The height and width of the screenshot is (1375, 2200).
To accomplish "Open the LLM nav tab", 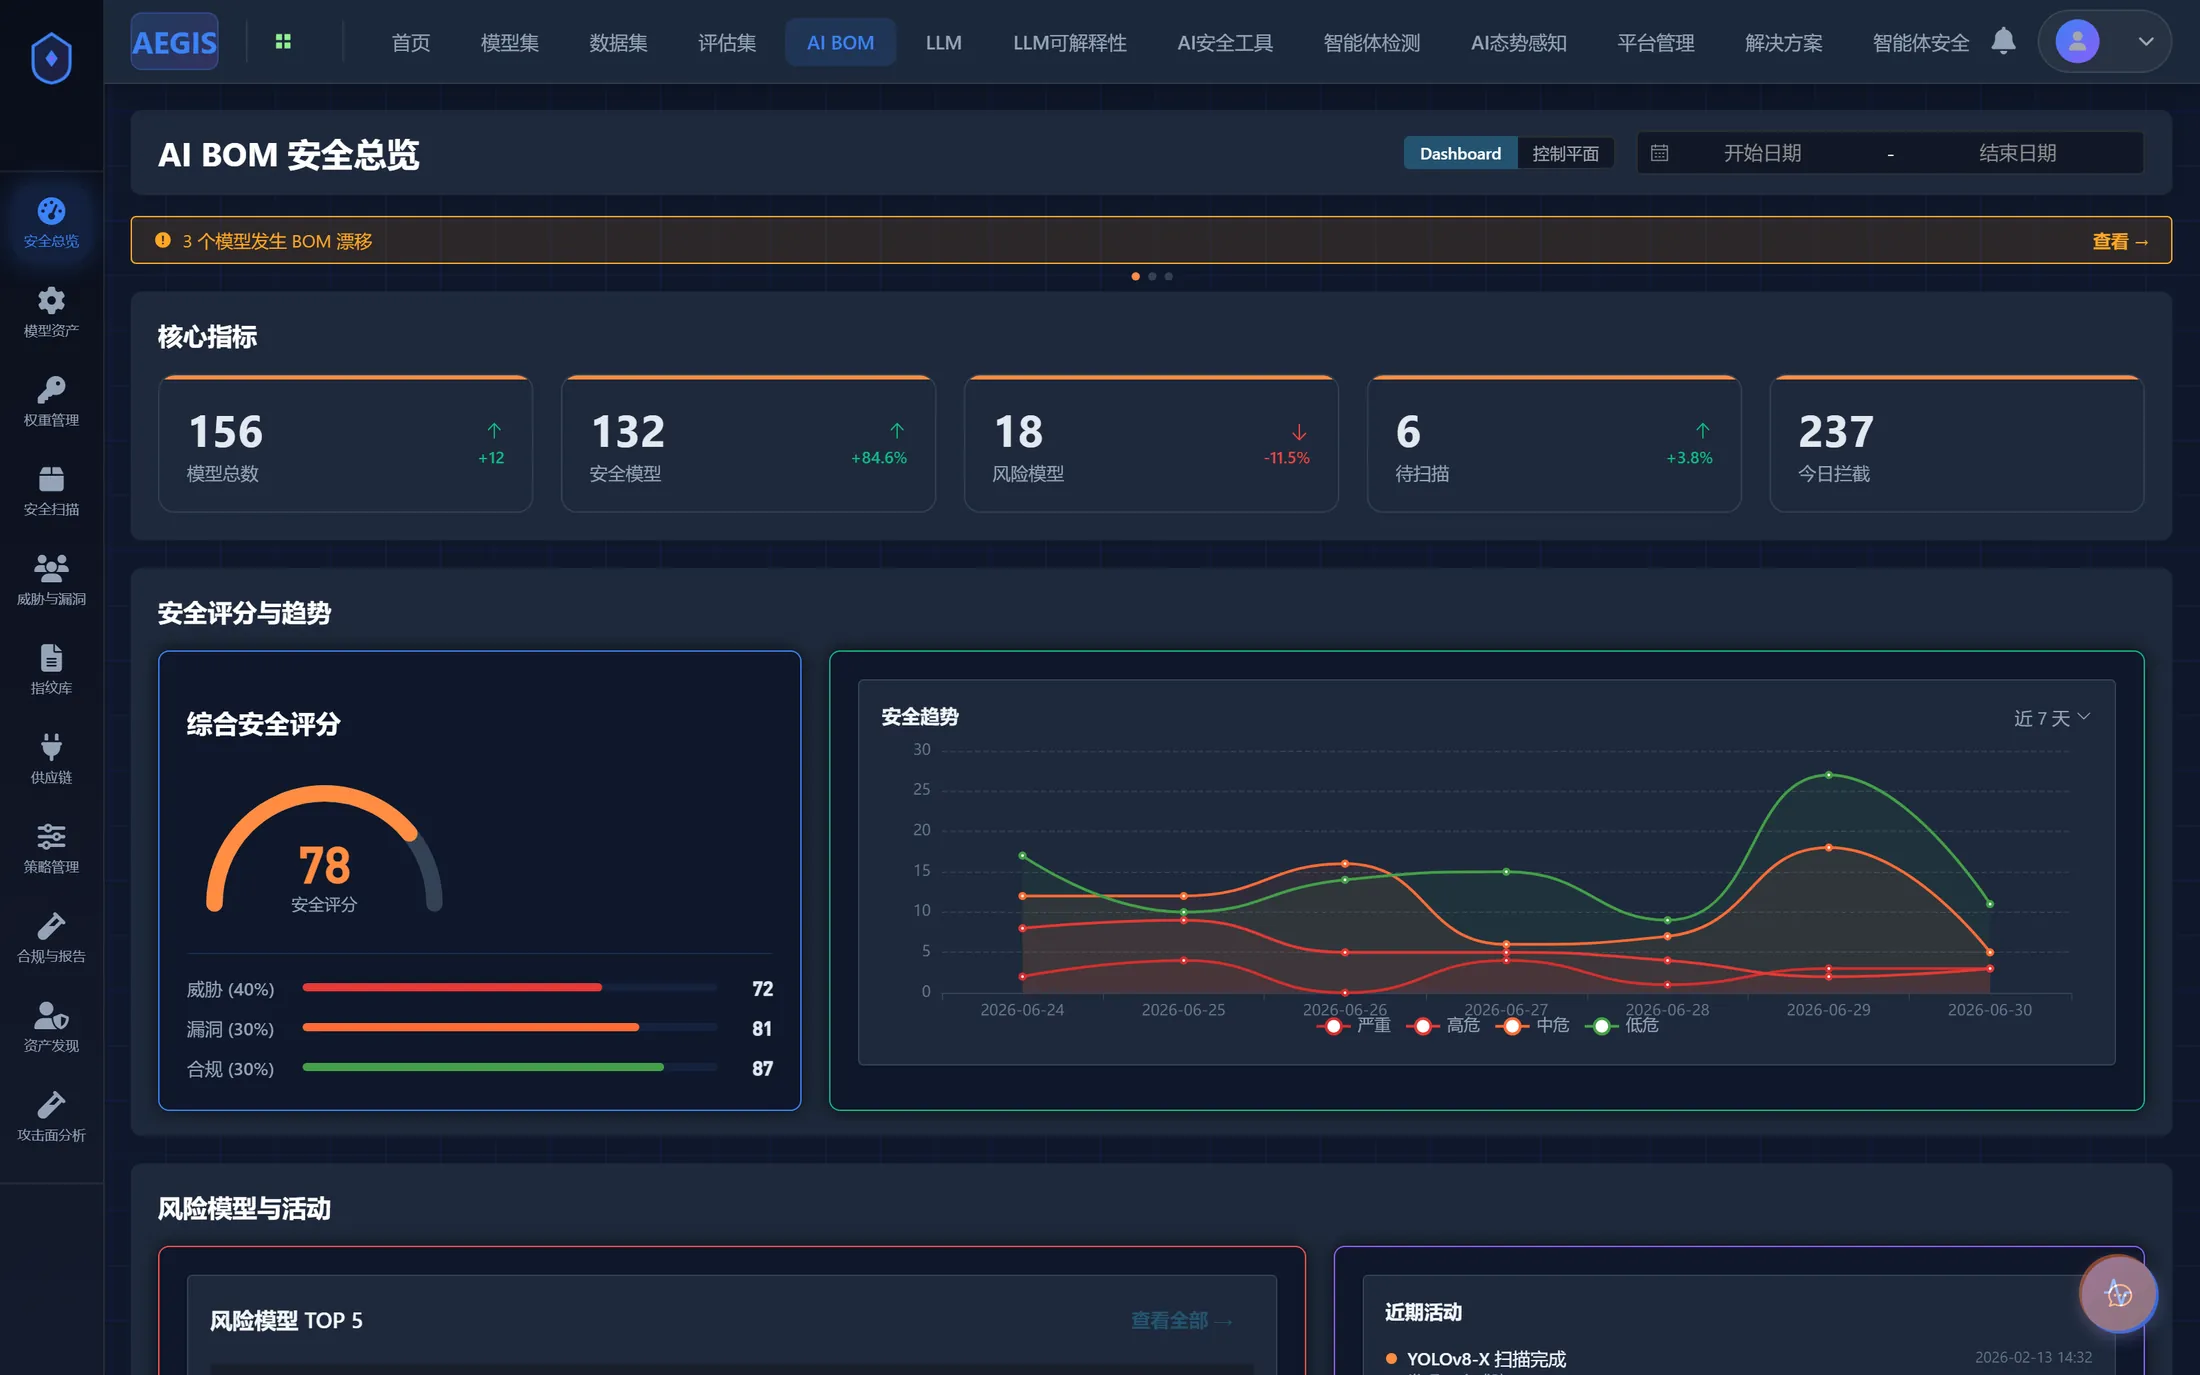I will click(943, 42).
